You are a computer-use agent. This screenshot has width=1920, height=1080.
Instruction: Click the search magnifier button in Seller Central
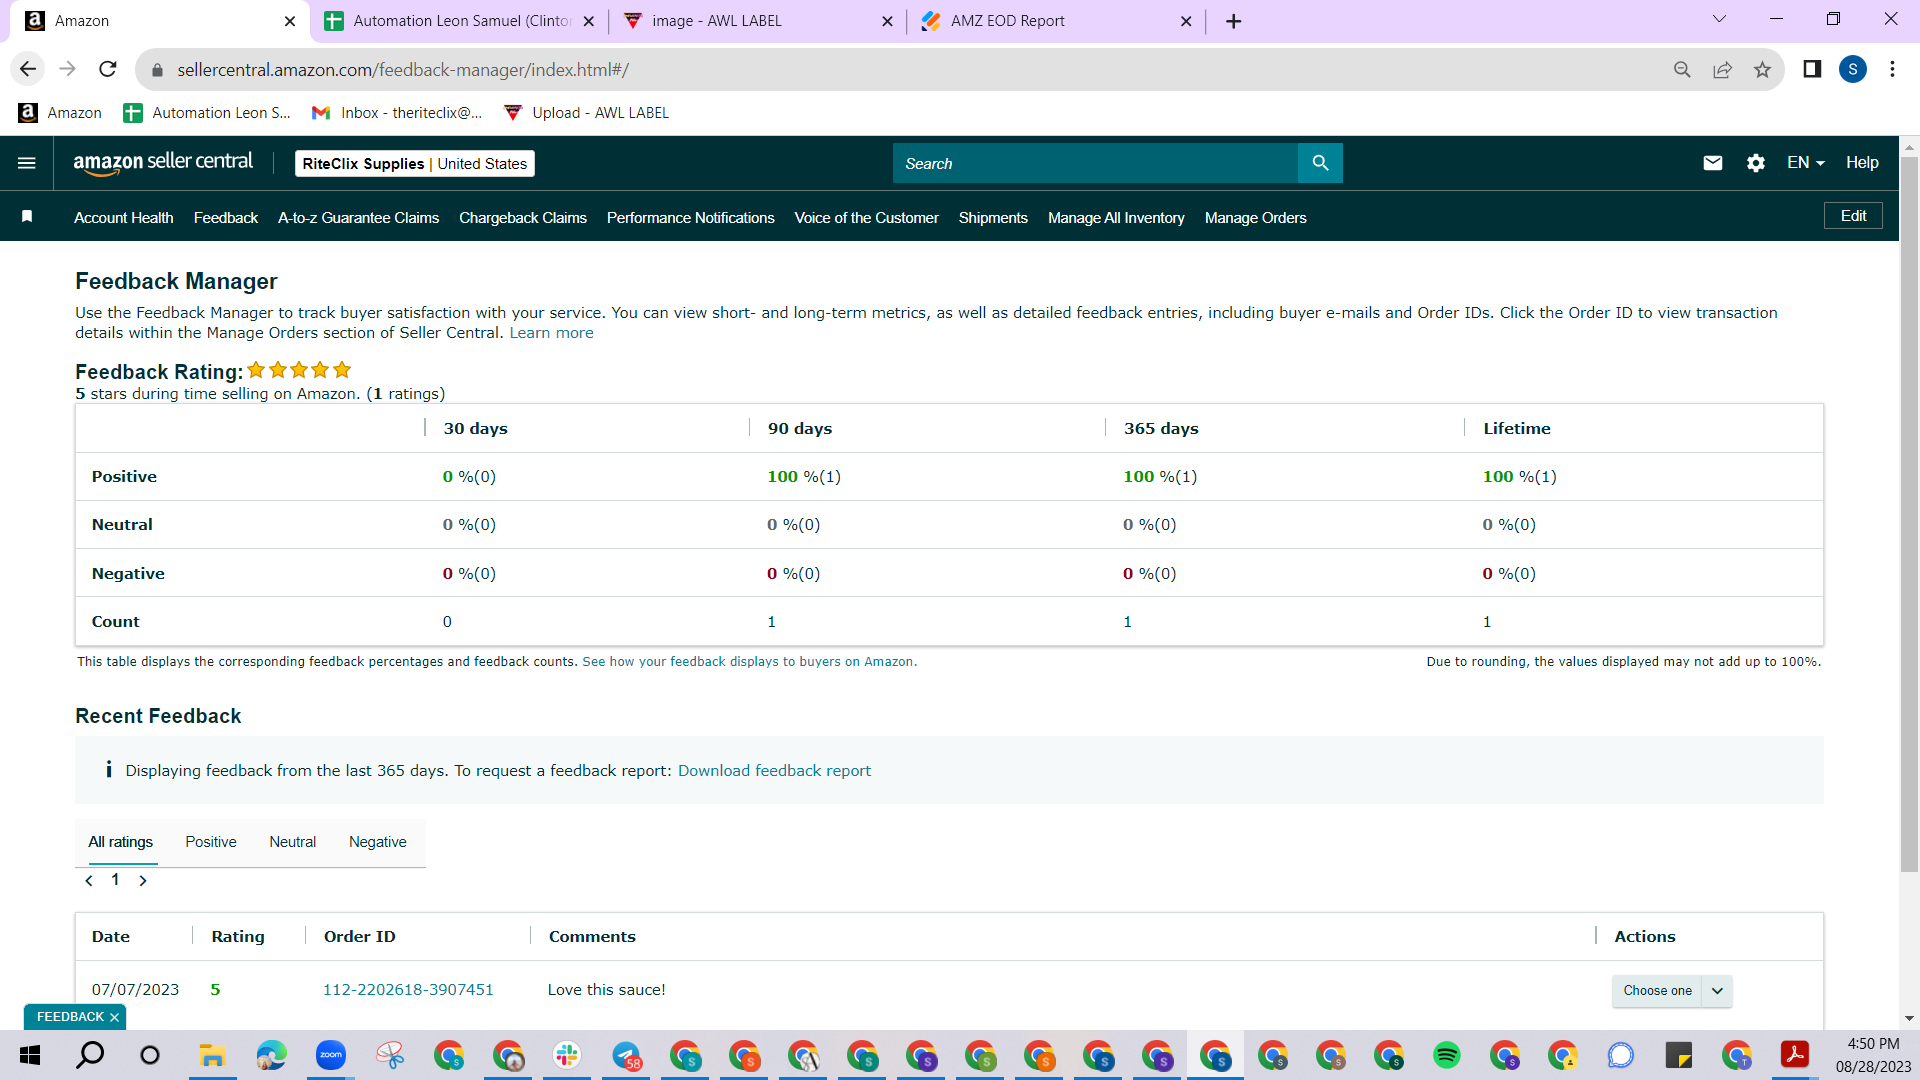(x=1320, y=163)
